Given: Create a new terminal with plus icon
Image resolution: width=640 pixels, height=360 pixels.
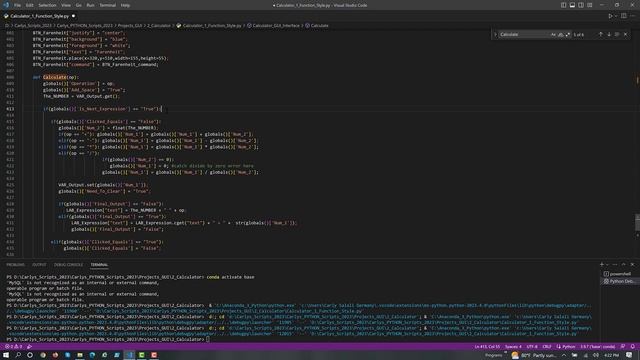Looking at the screenshot, I should (602, 264).
